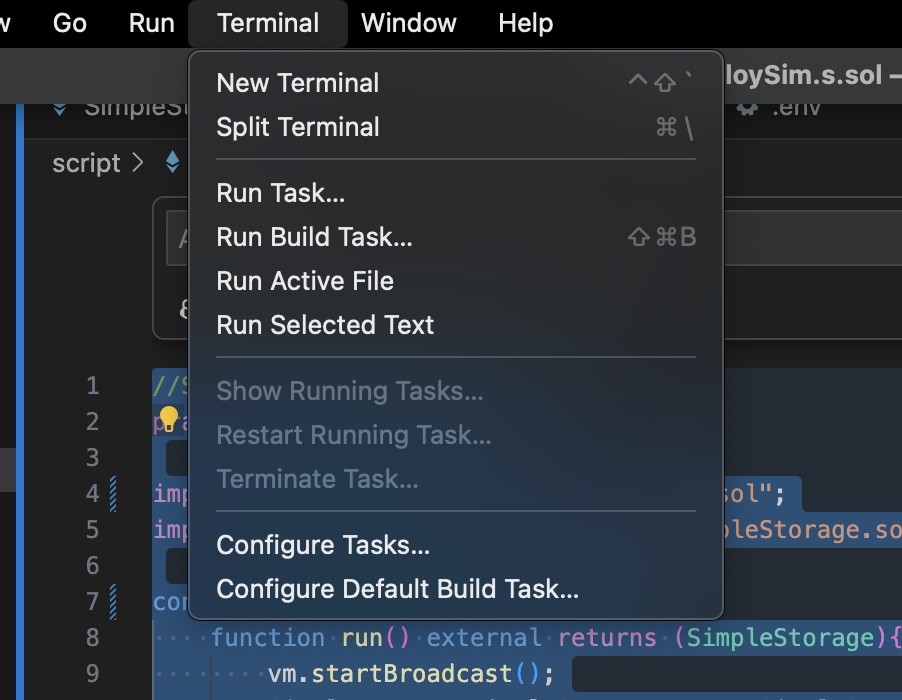Screen dimensions: 902x700
Task: Choose Configure Default Build Task...
Action: 456,589
